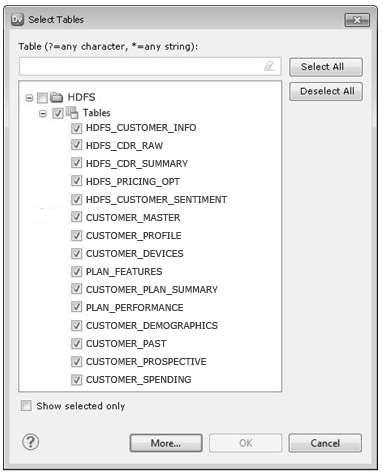Image resolution: width=383 pixels, height=474 pixels.
Task: Uncheck the HDFS_CUSTOMER_INFO checkbox
Action: [76, 128]
